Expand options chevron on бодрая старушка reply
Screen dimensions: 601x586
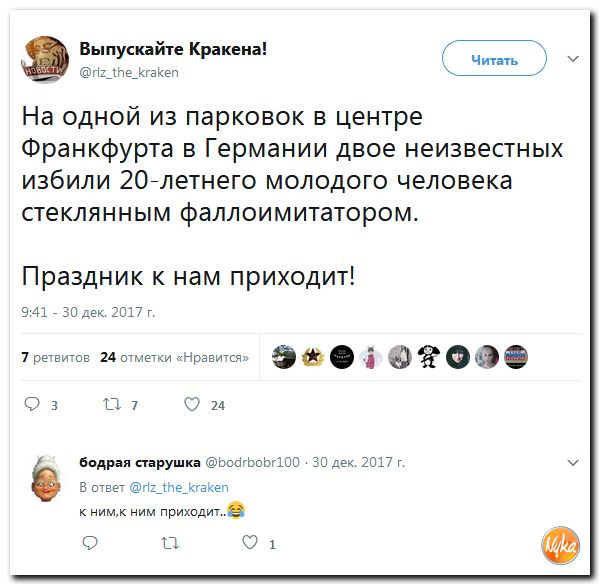[573, 463]
